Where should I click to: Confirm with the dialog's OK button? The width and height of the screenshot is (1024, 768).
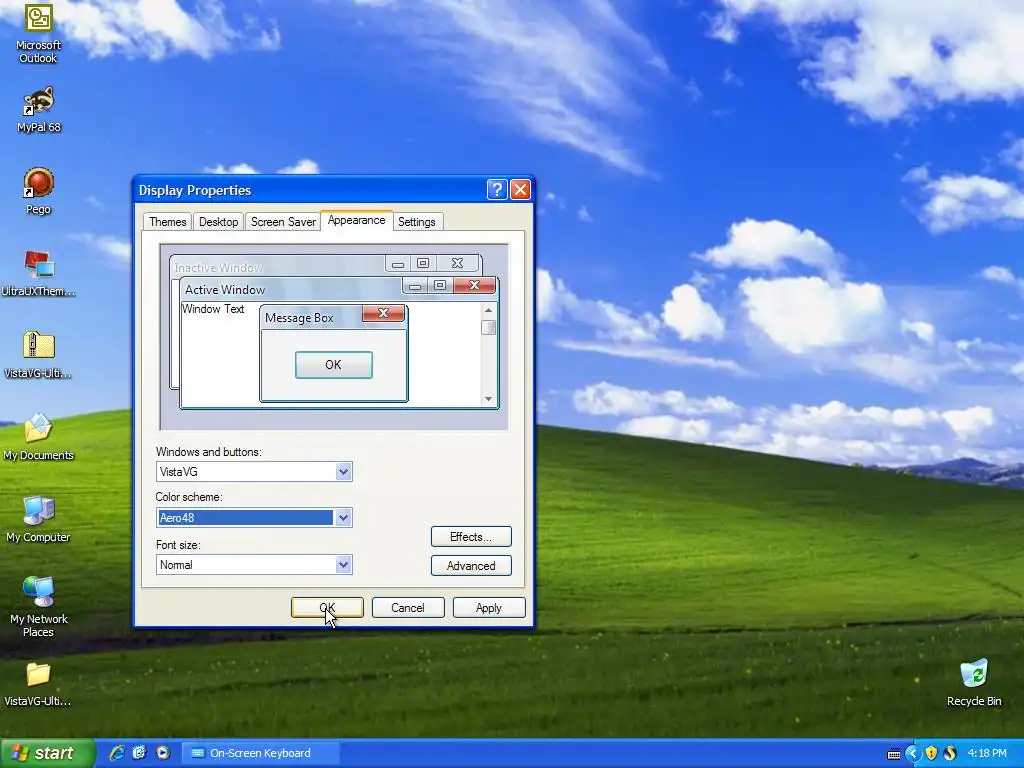327,608
